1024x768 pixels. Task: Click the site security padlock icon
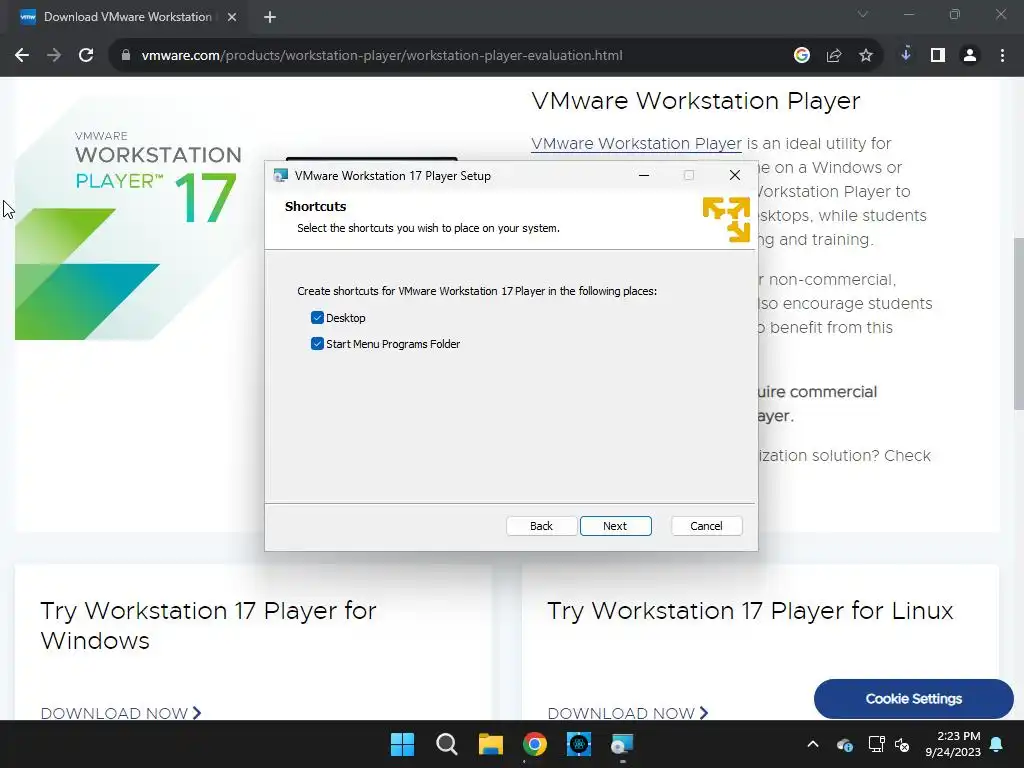click(126, 56)
